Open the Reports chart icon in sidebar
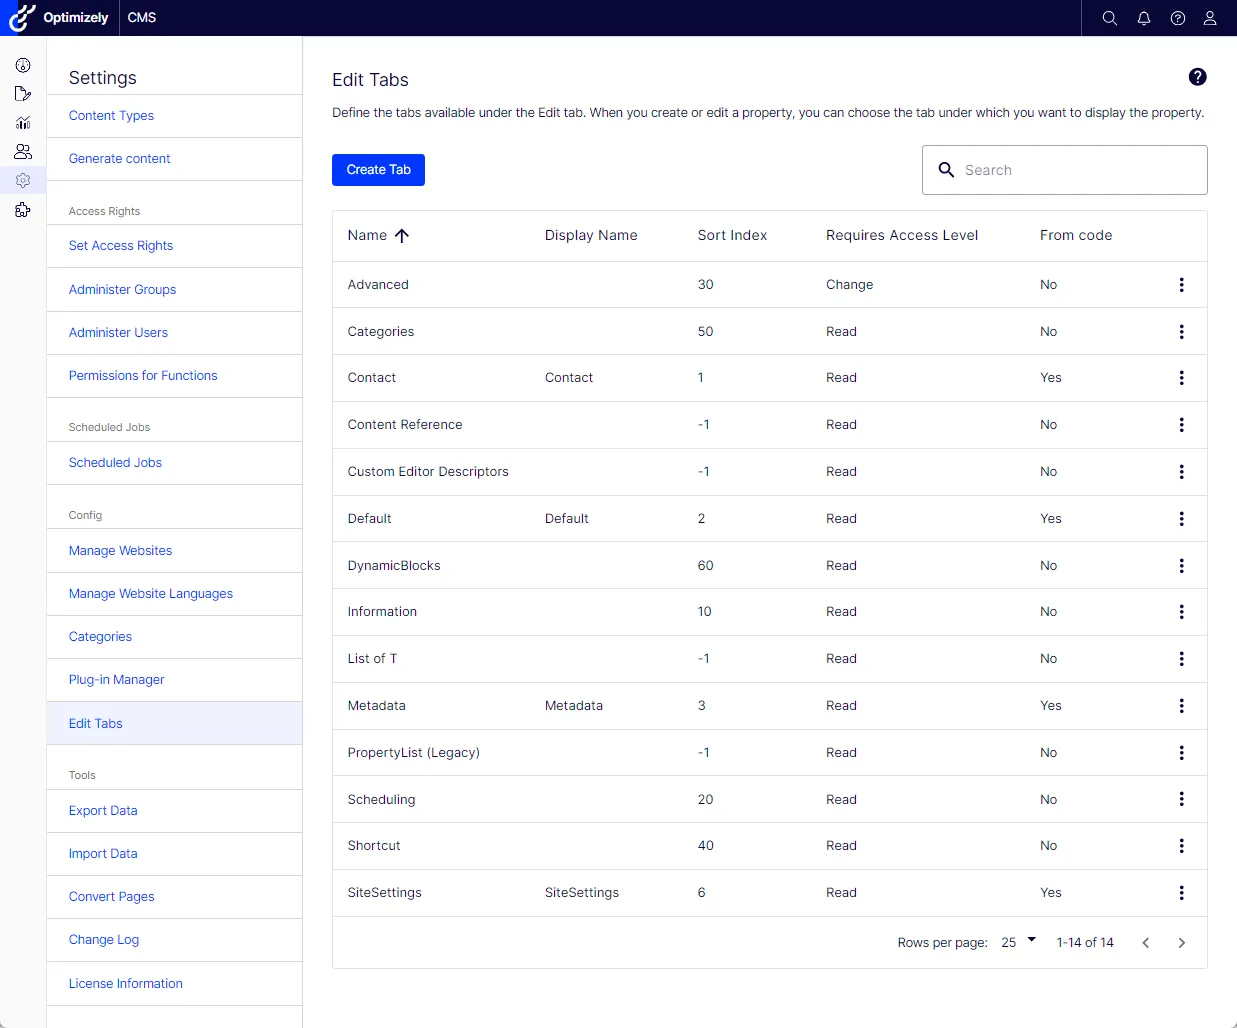The image size is (1237, 1028). coord(23,123)
